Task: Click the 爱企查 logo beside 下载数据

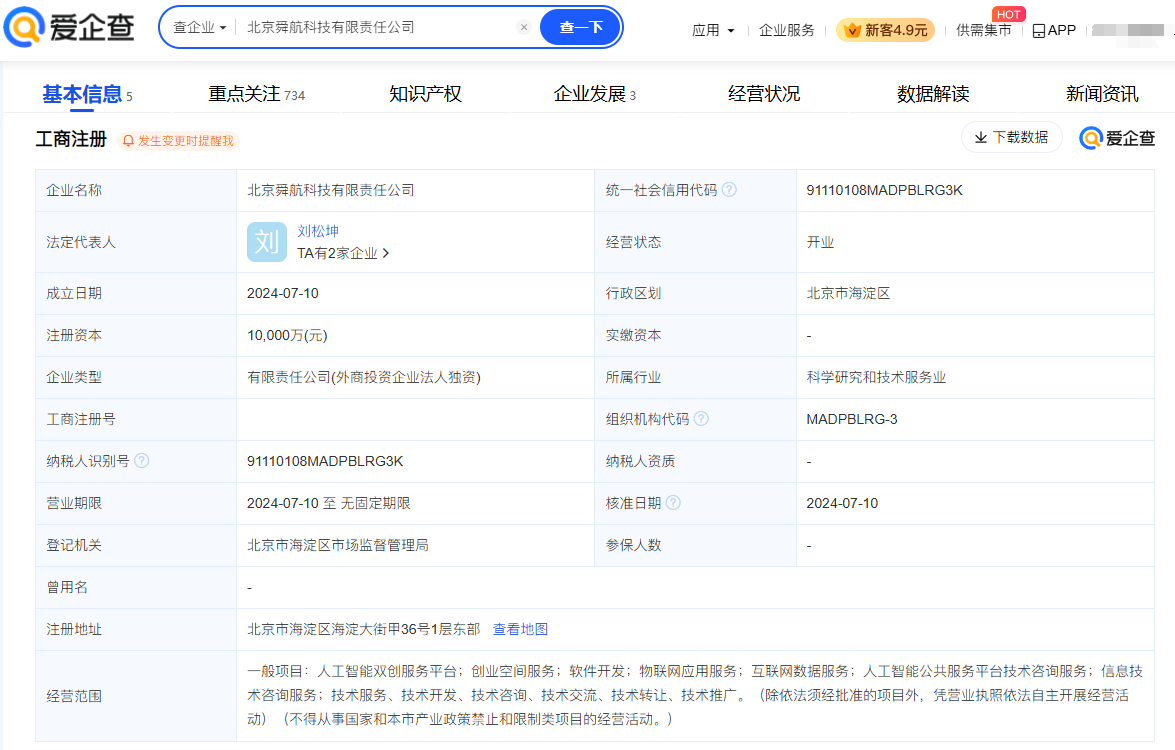Action: [1117, 138]
